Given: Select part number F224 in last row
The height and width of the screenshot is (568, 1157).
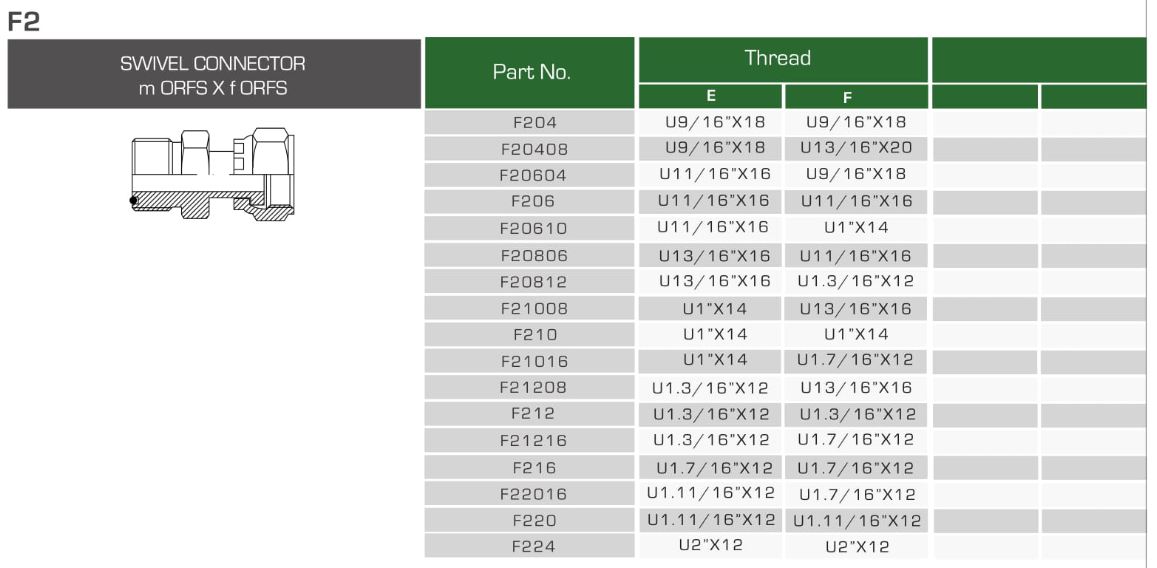Looking at the screenshot, I should point(529,546).
